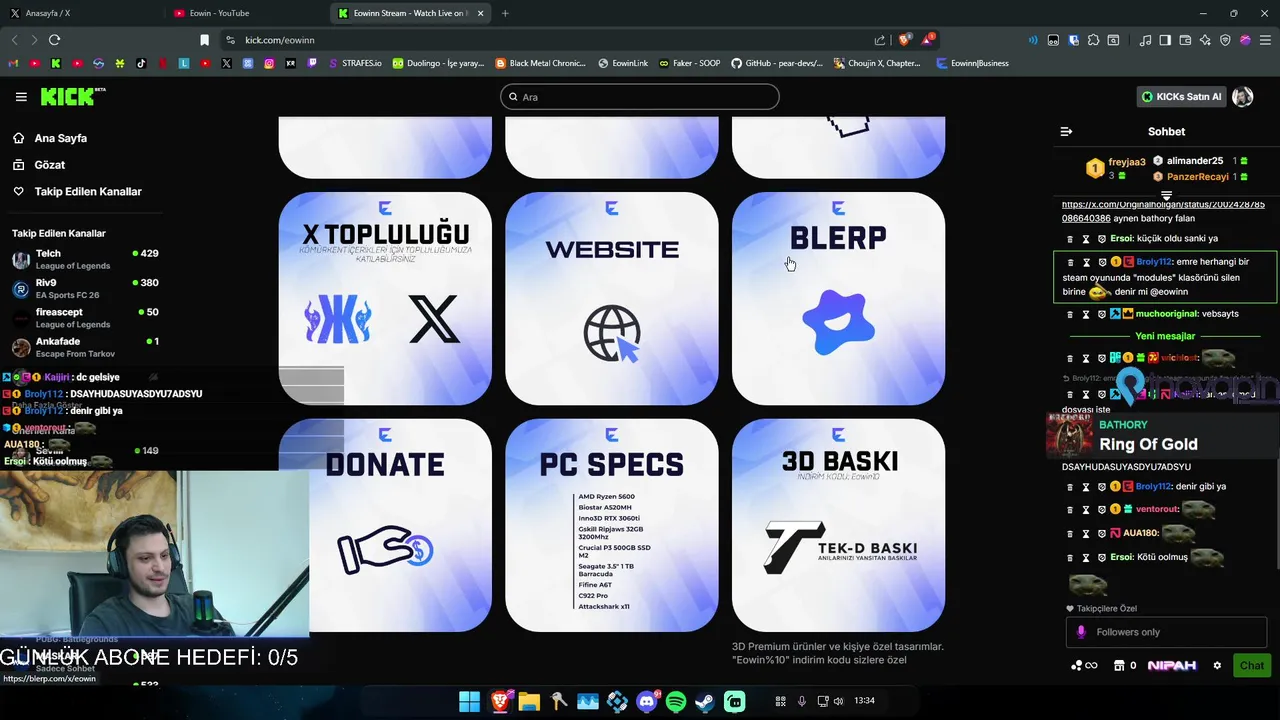Click muchooriginal username in chat
Screen dimensions: 1280x720
[1167, 314]
